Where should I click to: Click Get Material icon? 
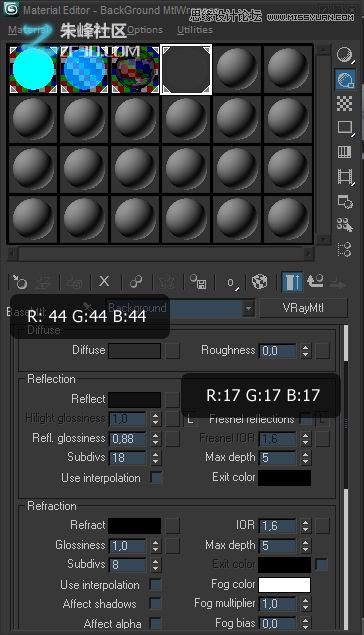(x=20, y=282)
